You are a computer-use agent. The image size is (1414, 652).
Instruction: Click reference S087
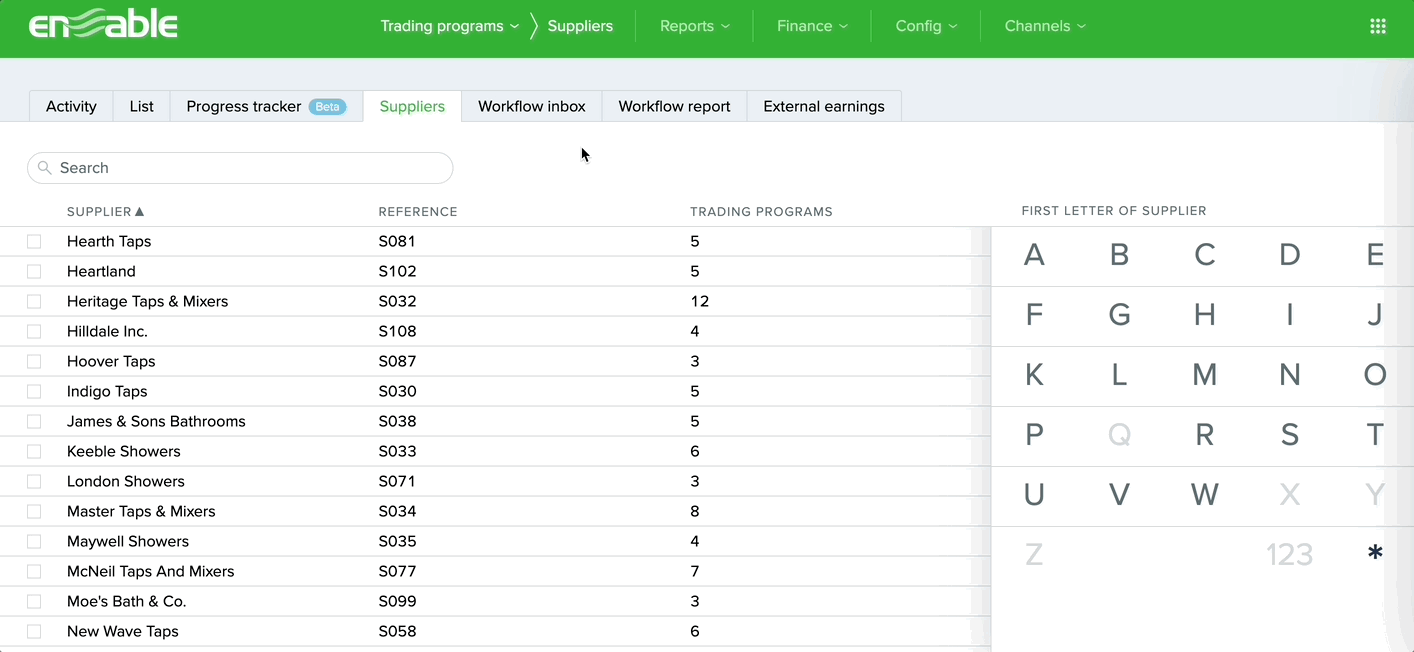tap(397, 361)
